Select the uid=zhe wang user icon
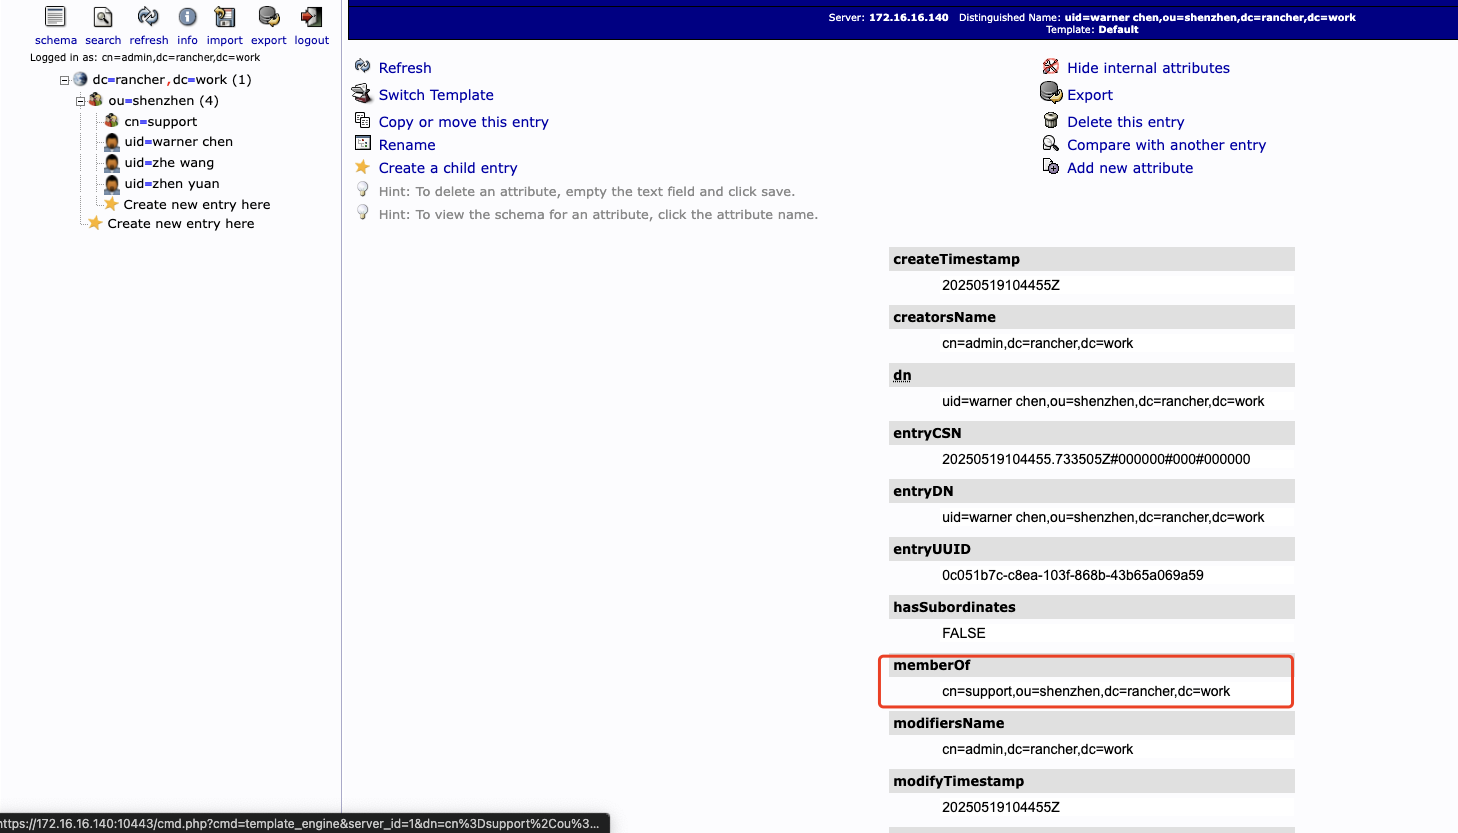The width and height of the screenshot is (1458, 833). click(111, 162)
